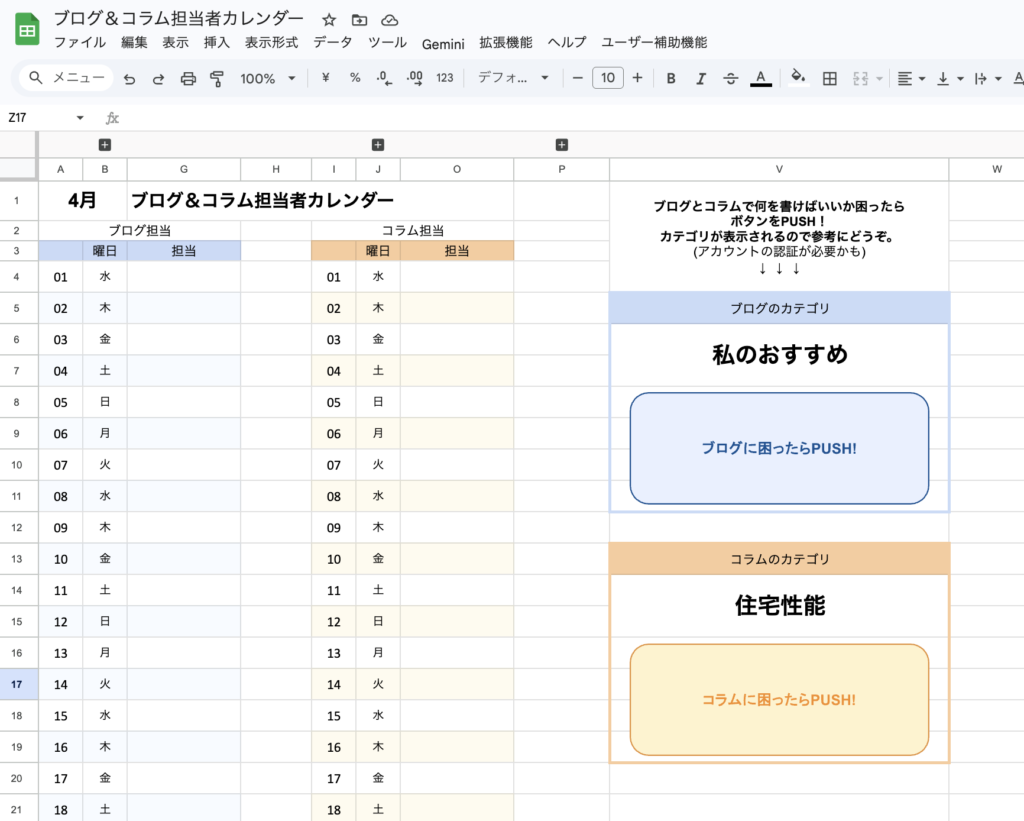This screenshot has height=821, width=1024.
Task: Click the move to folder icon
Action: coord(359,20)
